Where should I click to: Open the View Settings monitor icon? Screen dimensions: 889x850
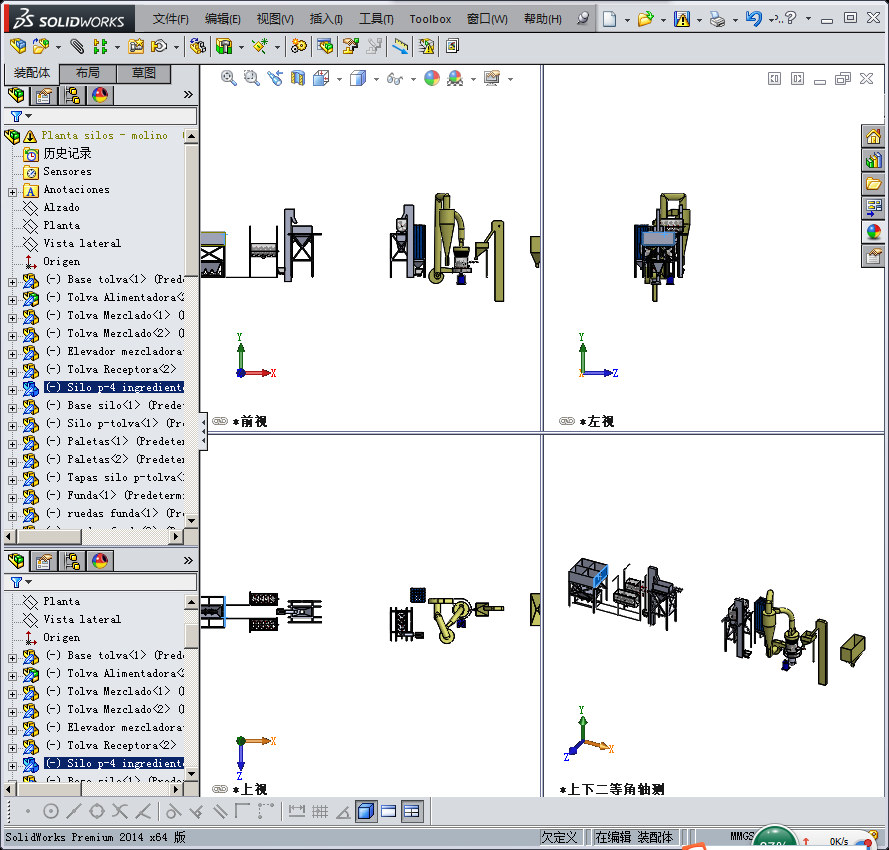pyautogui.click(x=492, y=78)
